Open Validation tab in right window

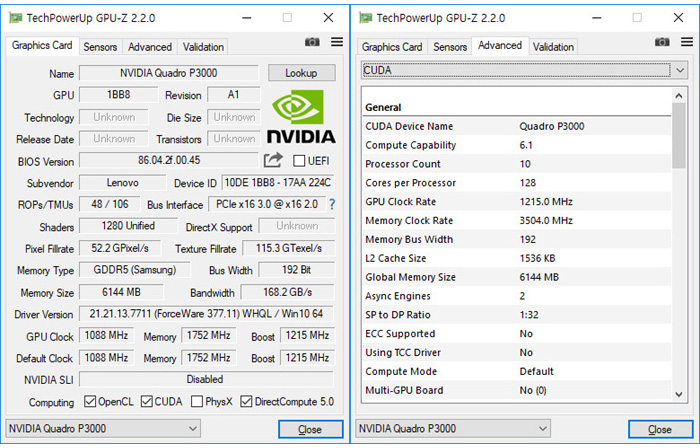click(553, 47)
